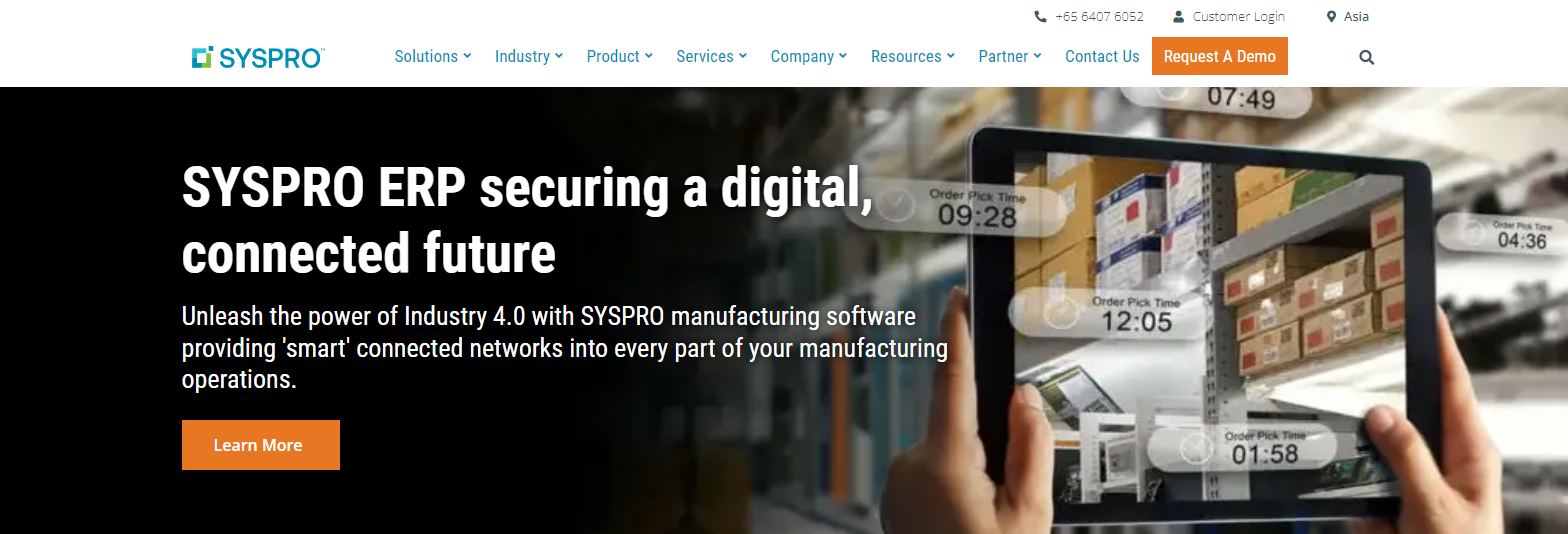Select the Asia region link

1357,16
